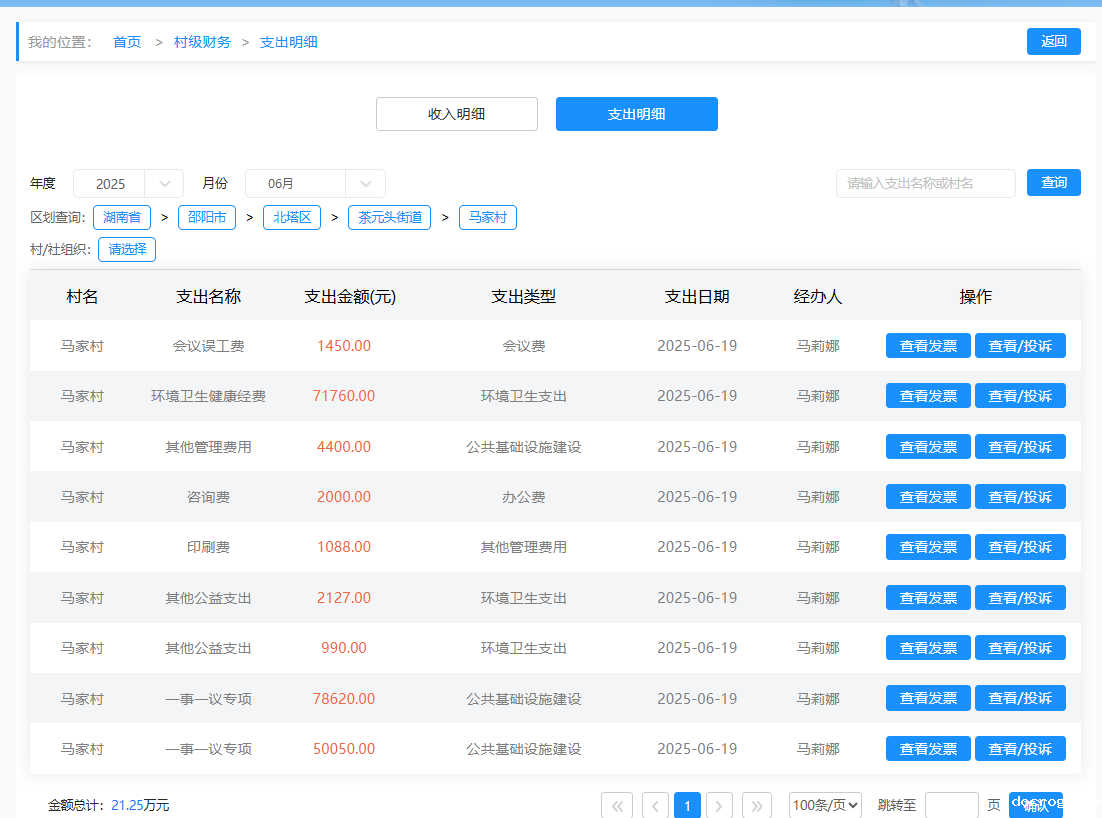Switch to the 收入明细 tab
Screen dimensions: 1102x818
click(456, 114)
